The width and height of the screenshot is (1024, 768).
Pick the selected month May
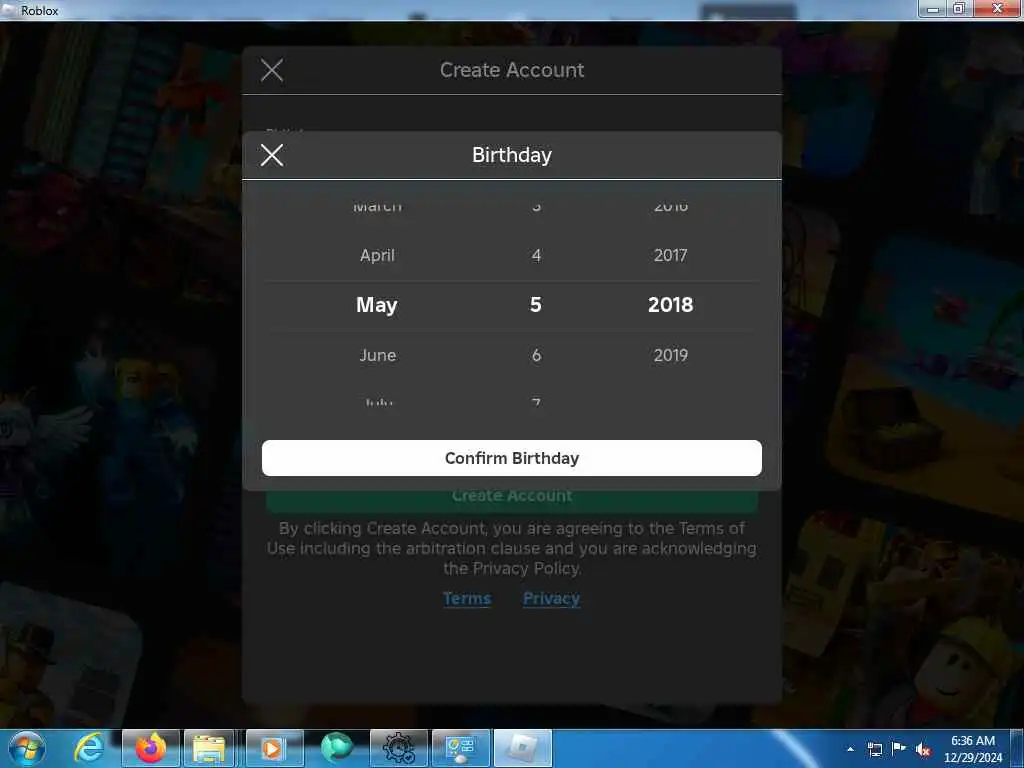pyautogui.click(x=376, y=305)
